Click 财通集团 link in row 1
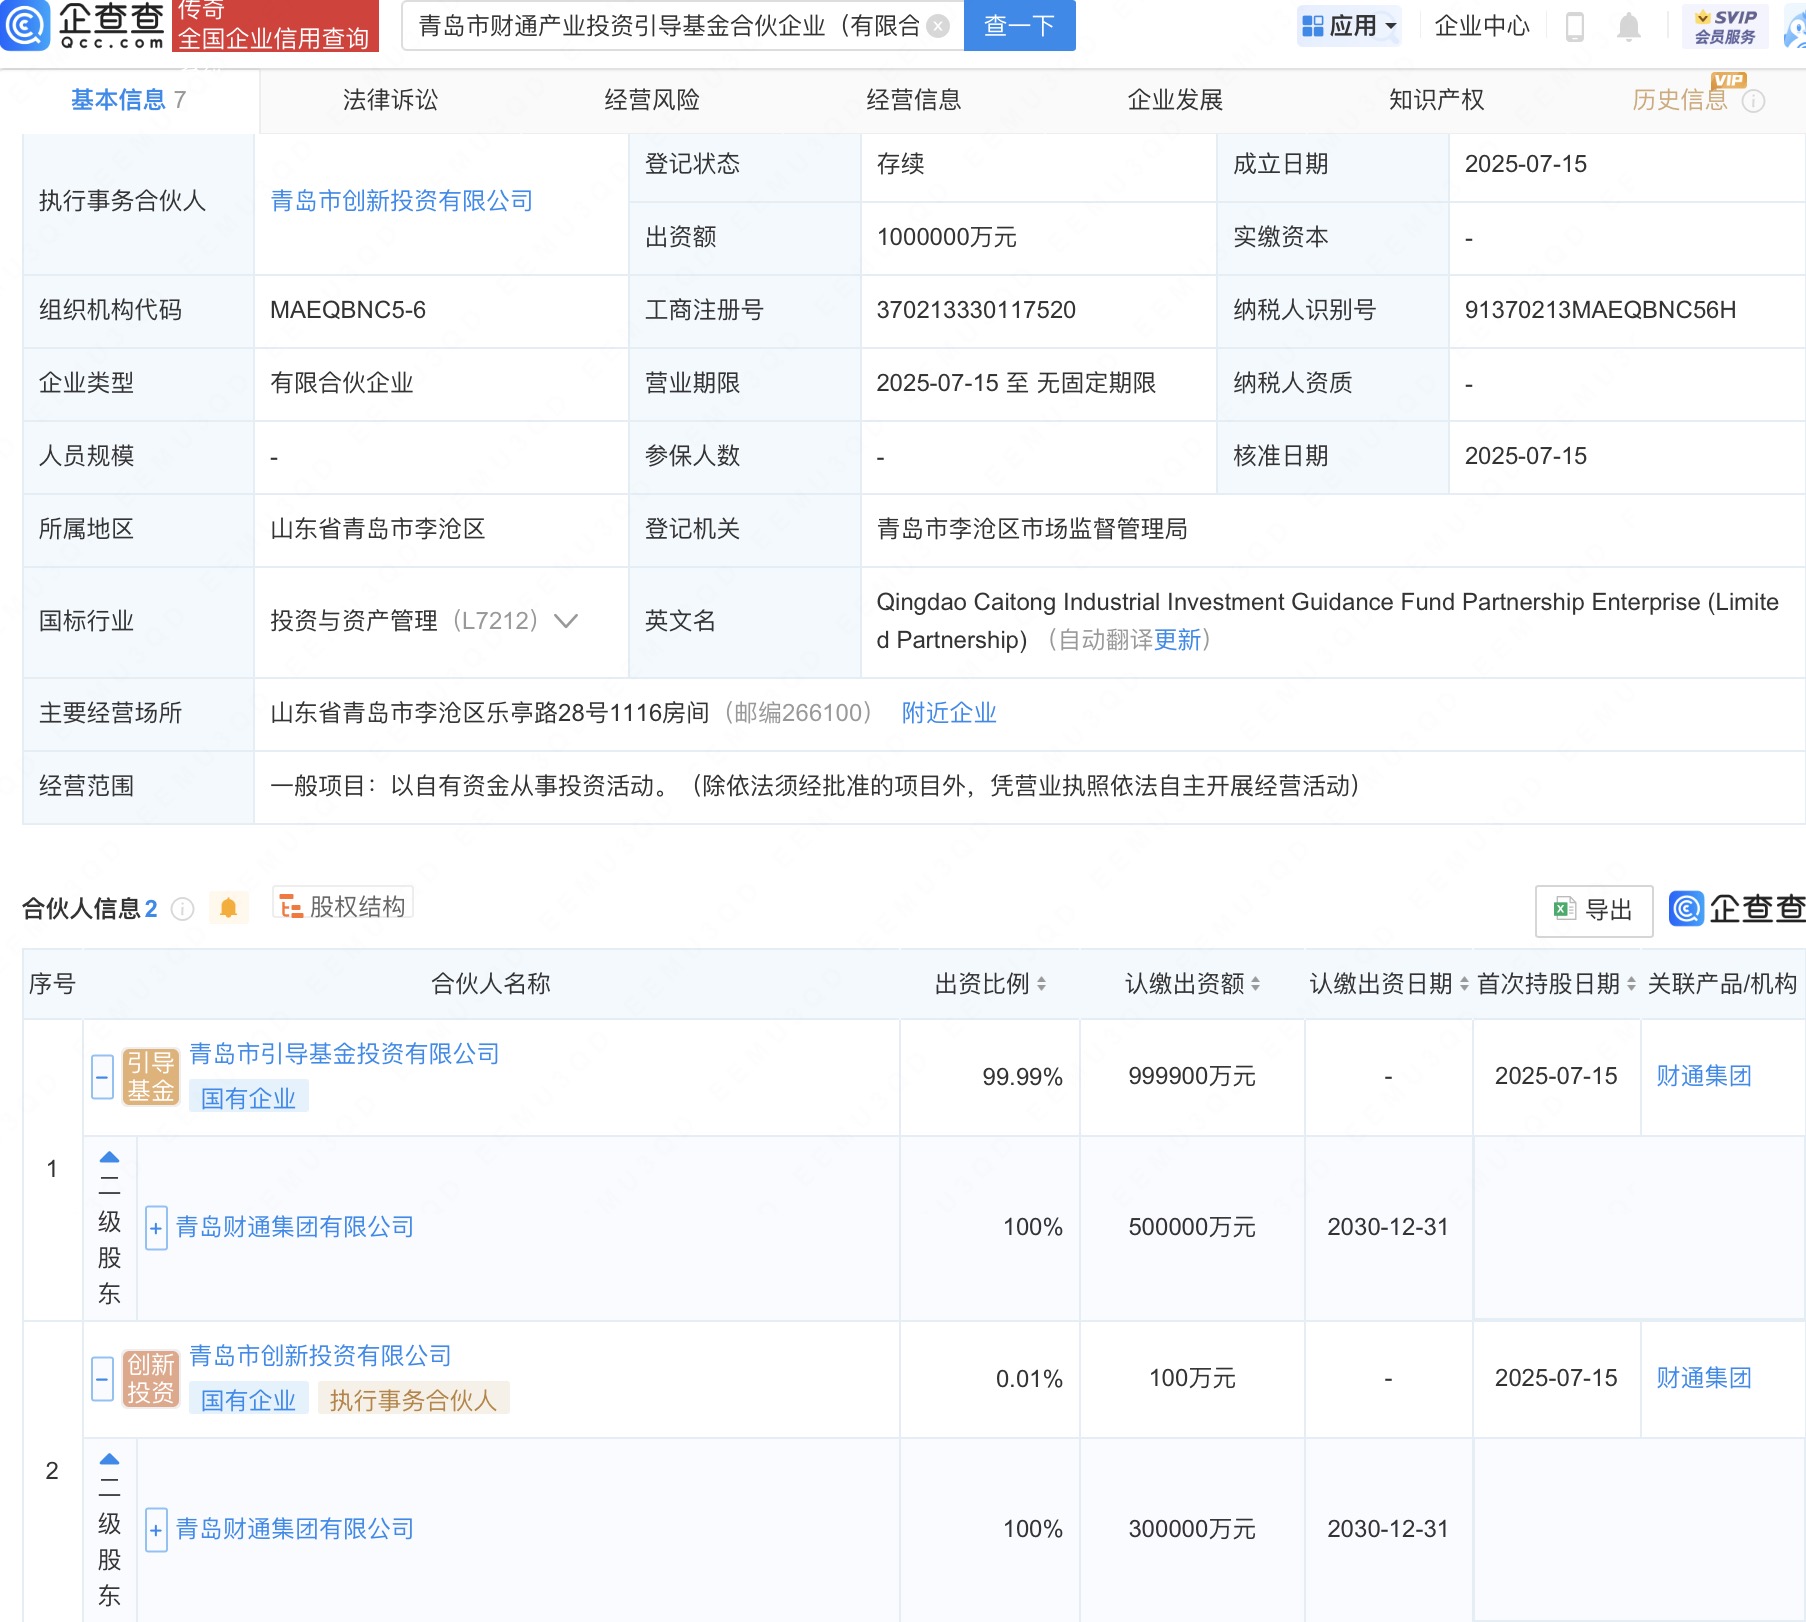This screenshot has width=1806, height=1622. click(x=1704, y=1076)
